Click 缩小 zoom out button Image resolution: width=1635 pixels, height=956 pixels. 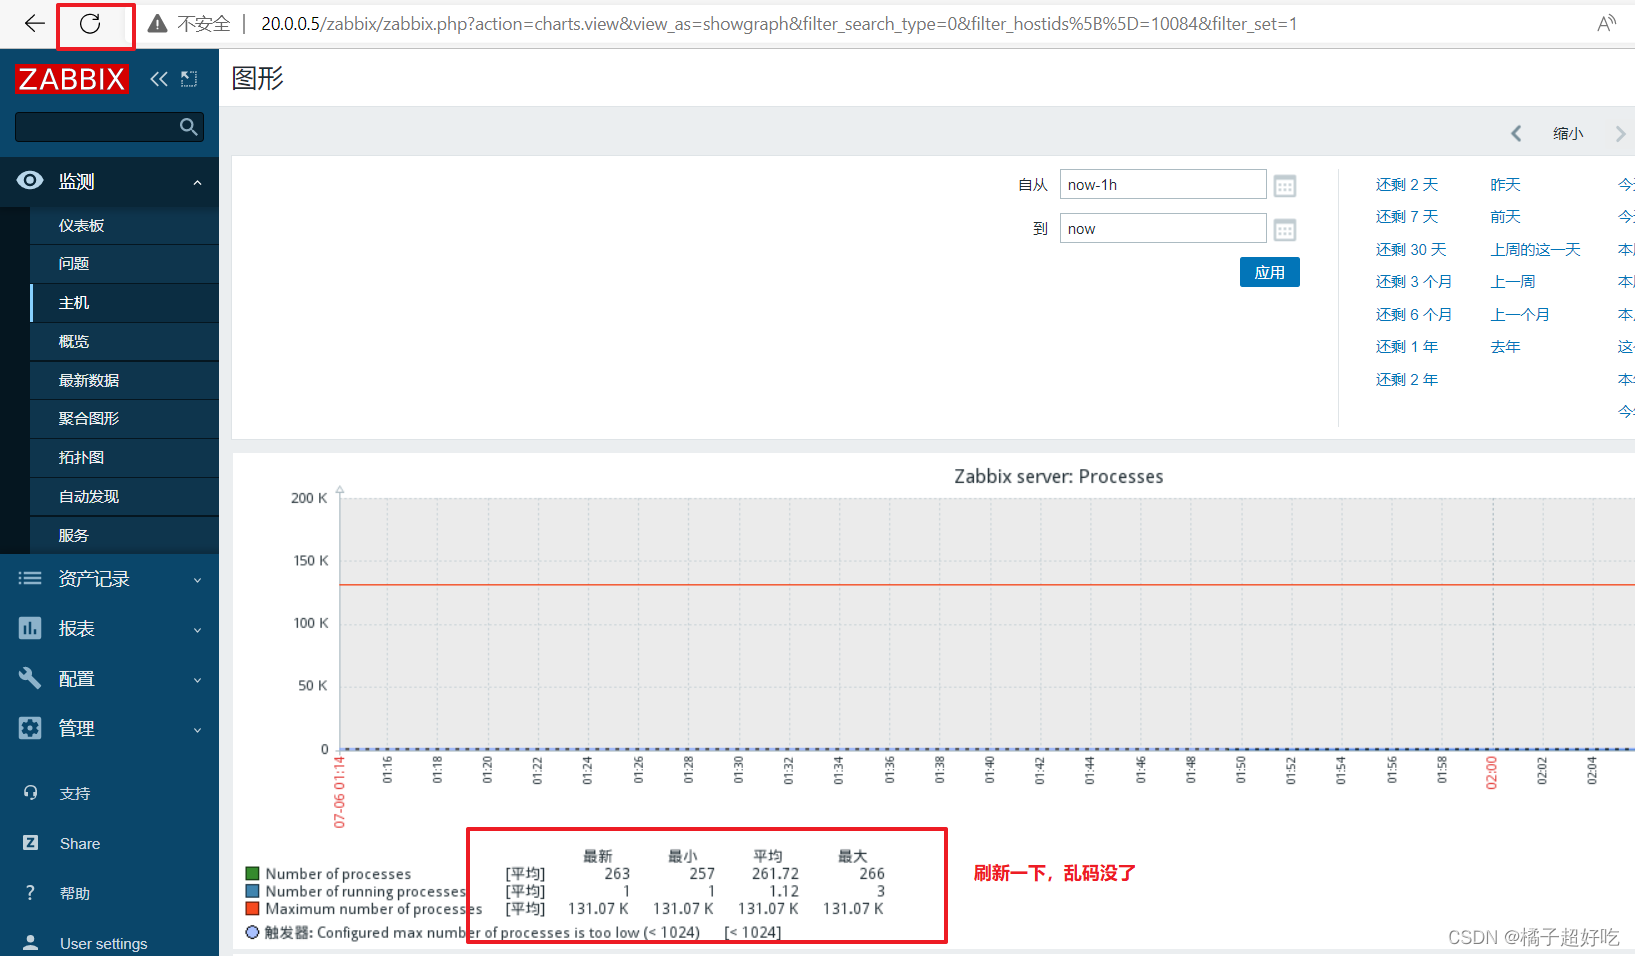coord(1568,133)
